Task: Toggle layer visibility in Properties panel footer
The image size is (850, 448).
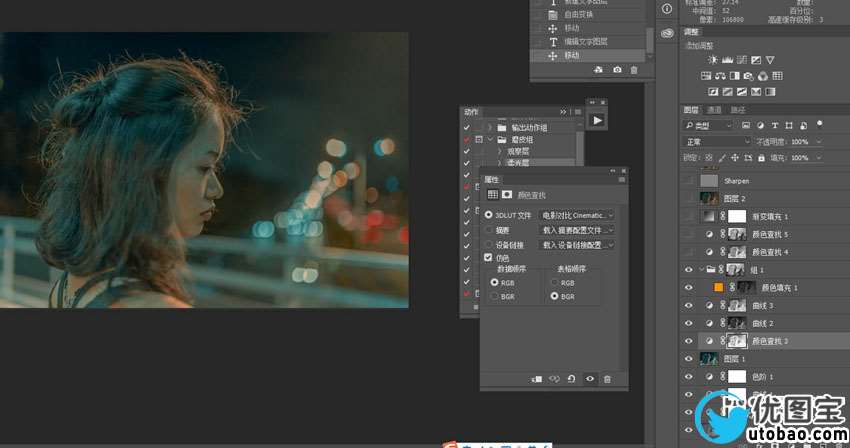Action: click(589, 379)
